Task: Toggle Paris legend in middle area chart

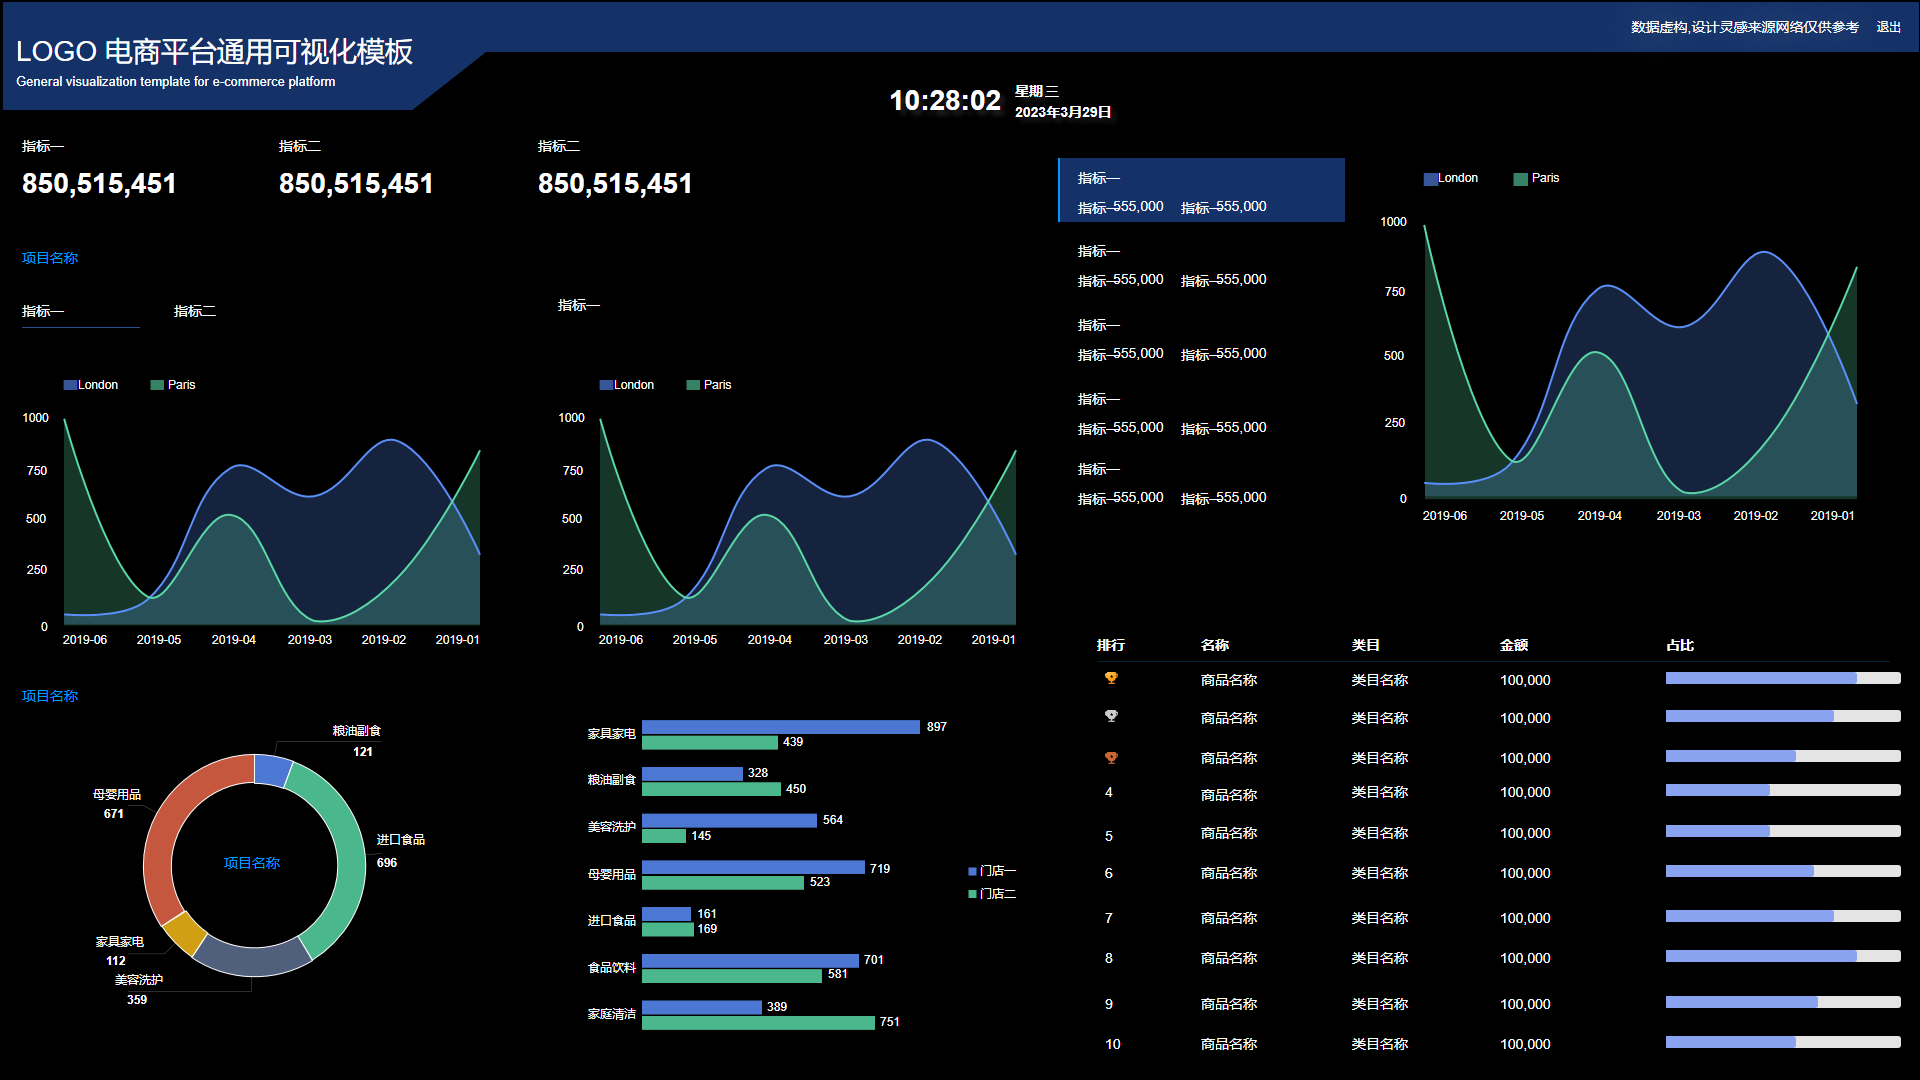Action: click(x=709, y=385)
